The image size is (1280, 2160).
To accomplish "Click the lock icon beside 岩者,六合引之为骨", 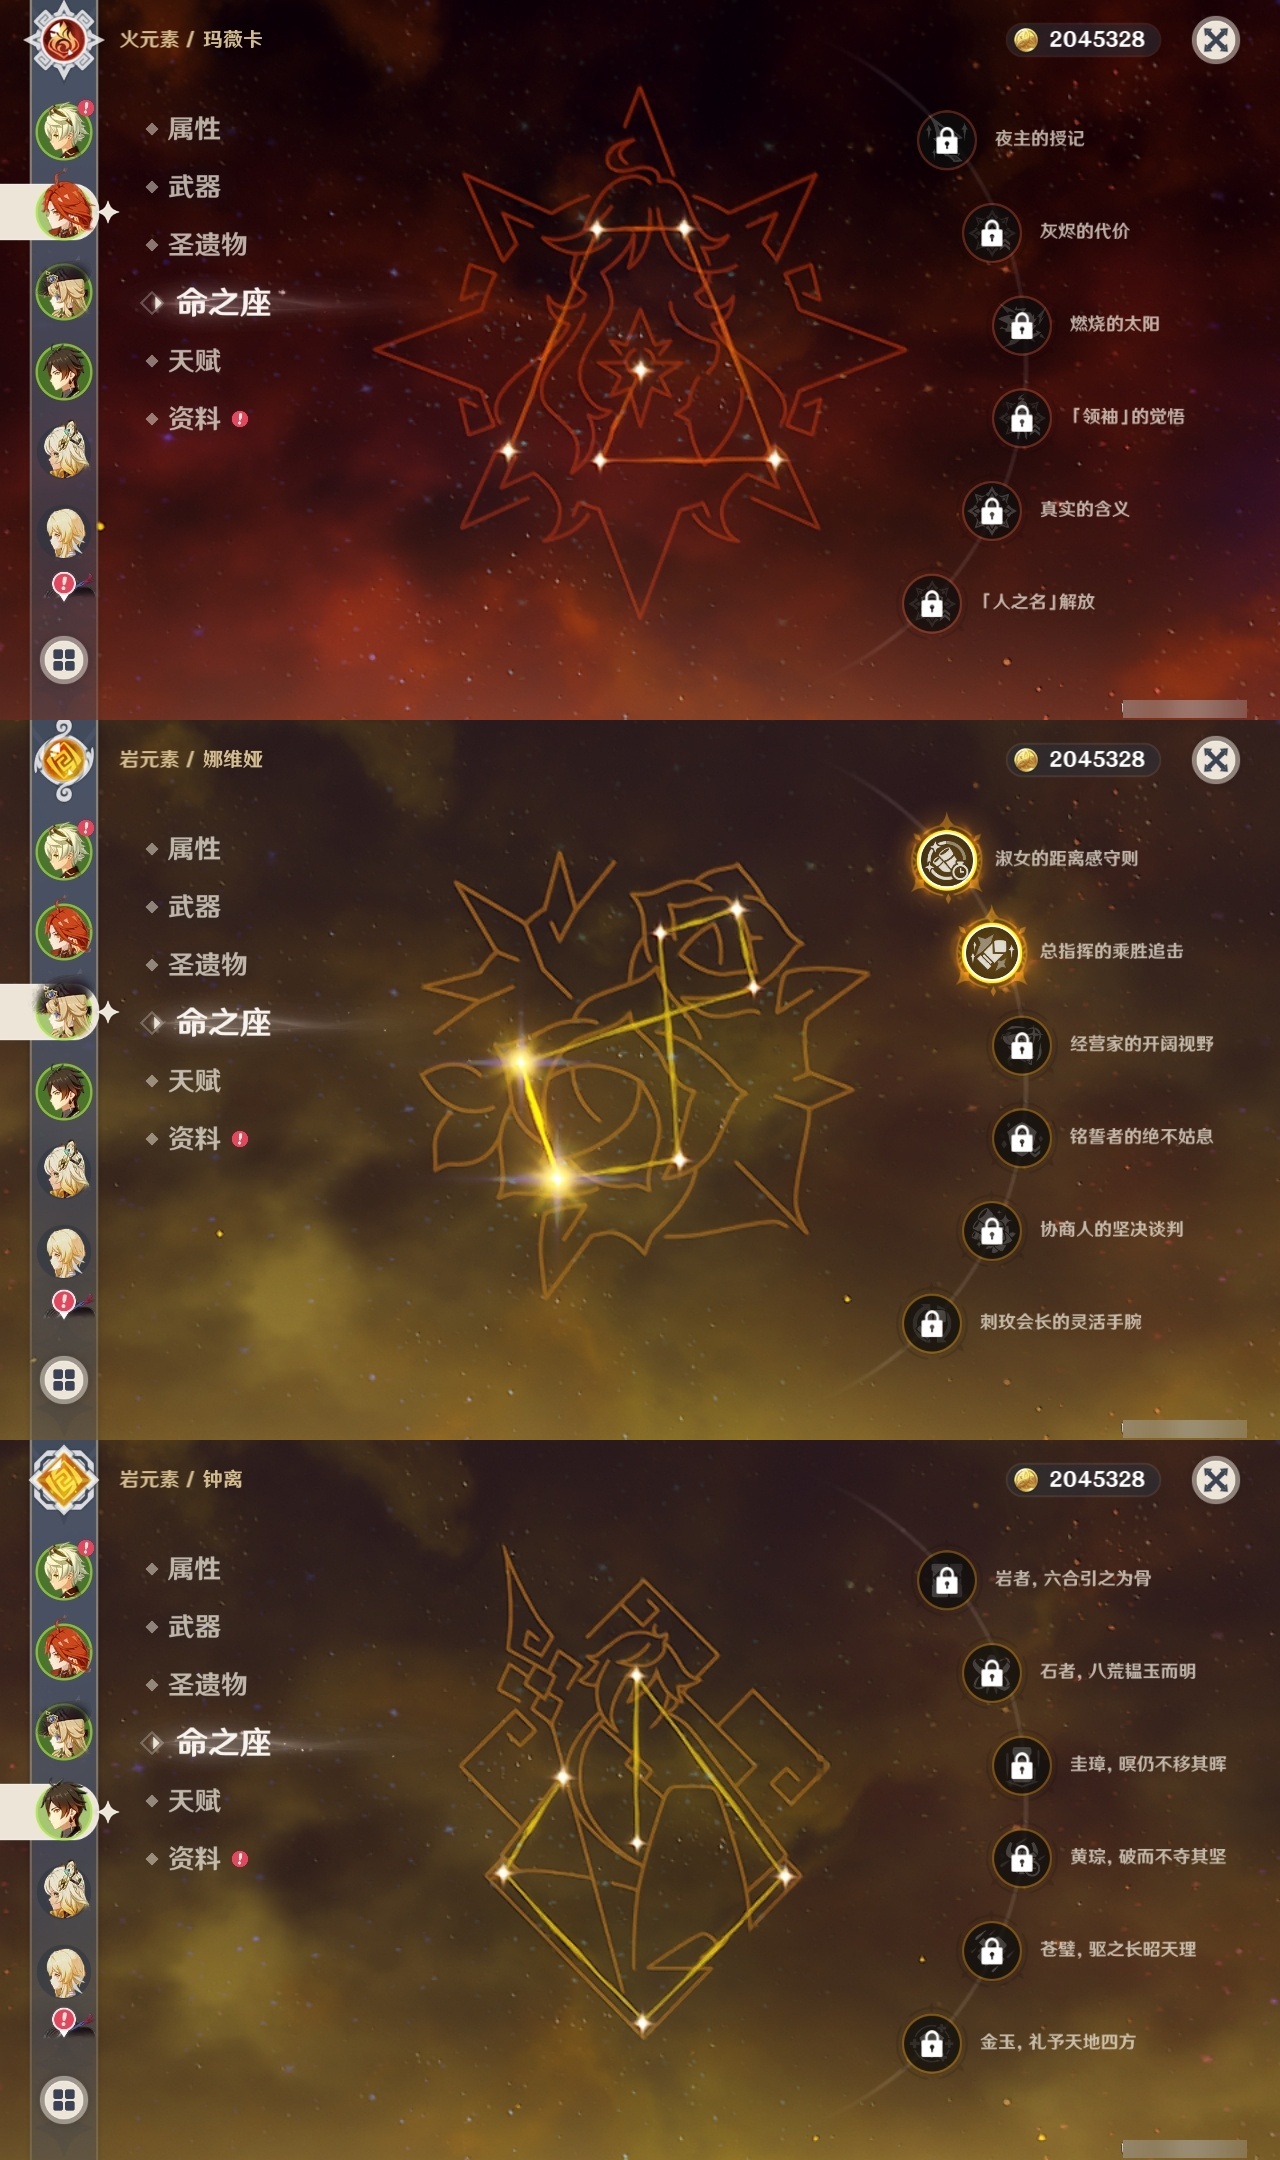I will (x=946, y=1580).
